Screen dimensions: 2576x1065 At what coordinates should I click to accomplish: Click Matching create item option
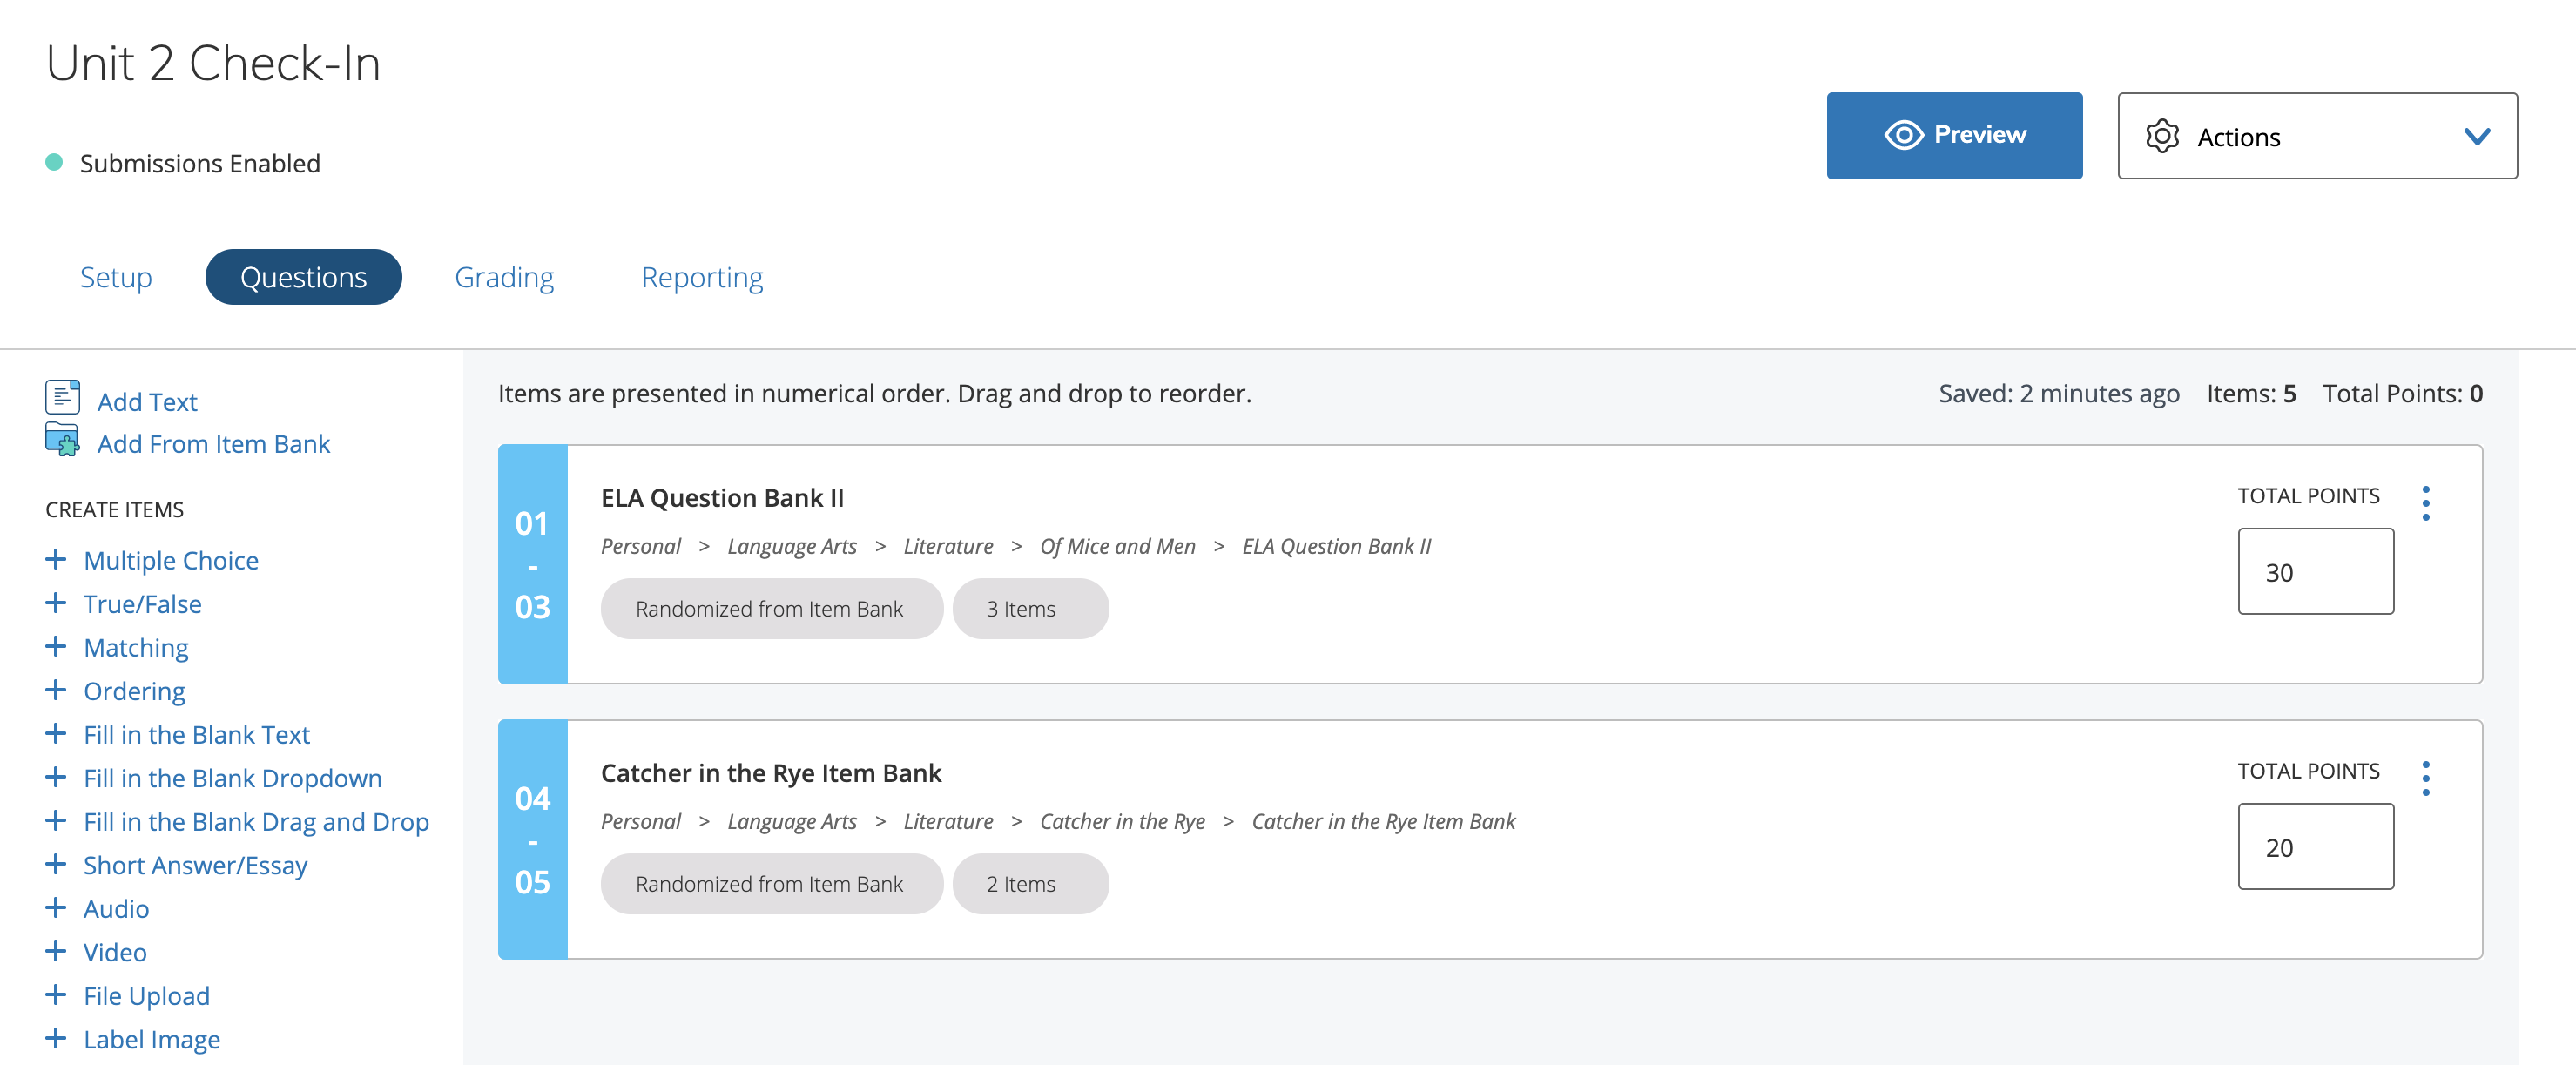coord(137,646)
